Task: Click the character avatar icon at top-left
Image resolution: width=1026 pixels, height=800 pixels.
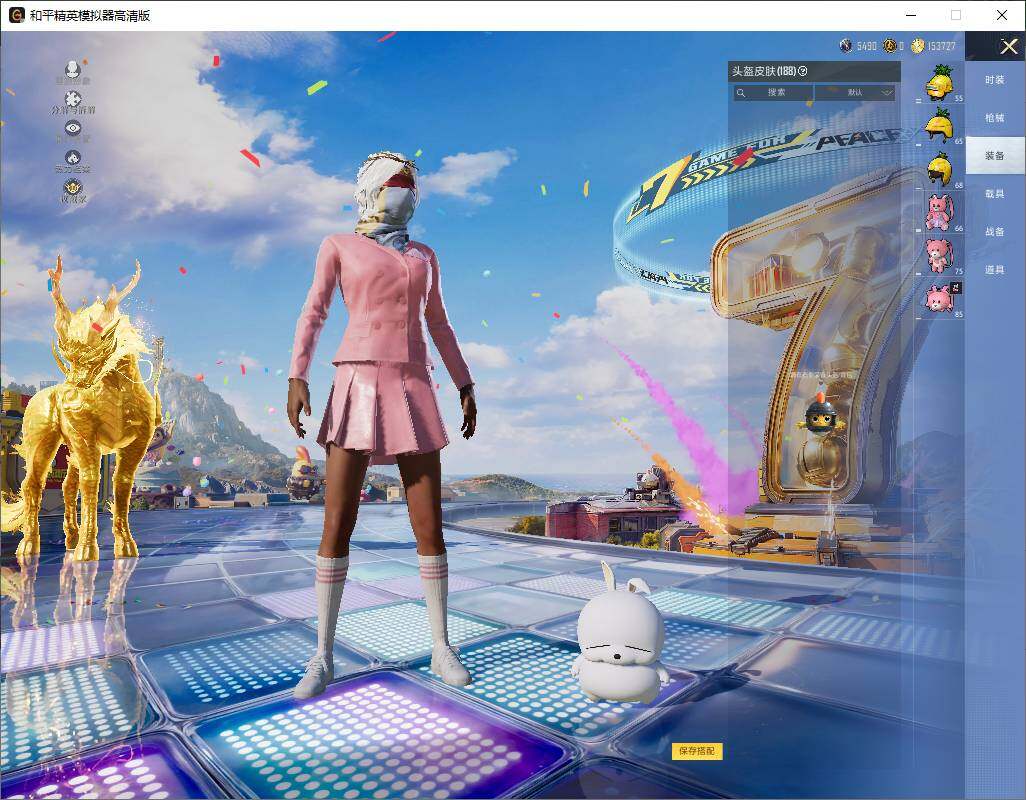Action: pyautogui.click(x=73, y=71)
